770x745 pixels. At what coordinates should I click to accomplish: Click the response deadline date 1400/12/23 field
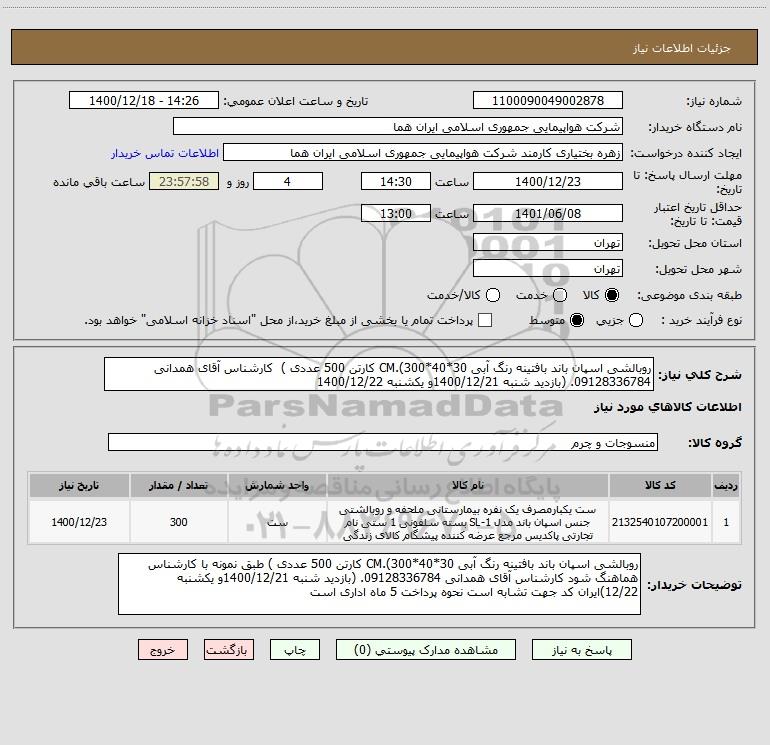(x=548, y=181)
